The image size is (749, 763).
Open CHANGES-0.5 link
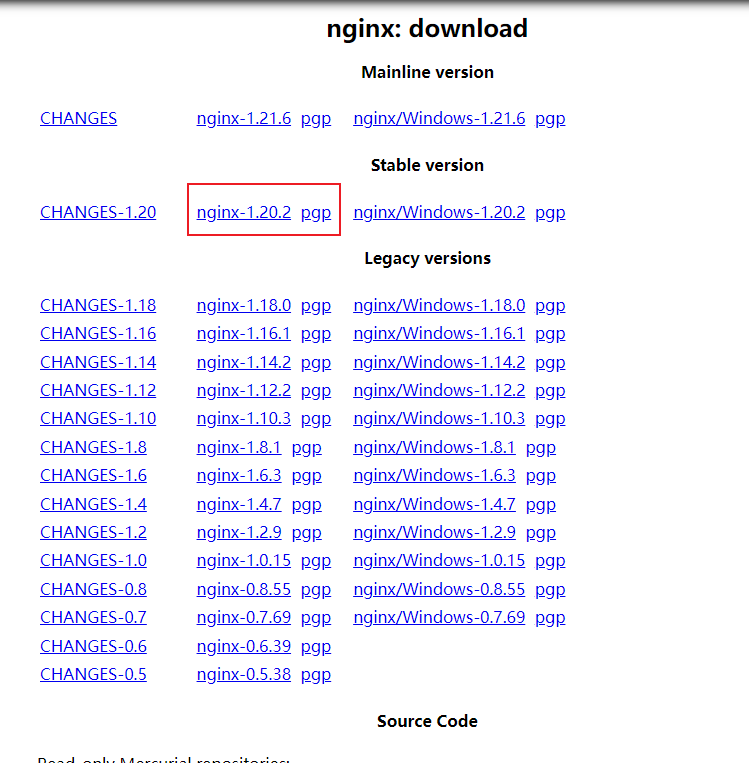pyautogui.click(x=93, y=674)
